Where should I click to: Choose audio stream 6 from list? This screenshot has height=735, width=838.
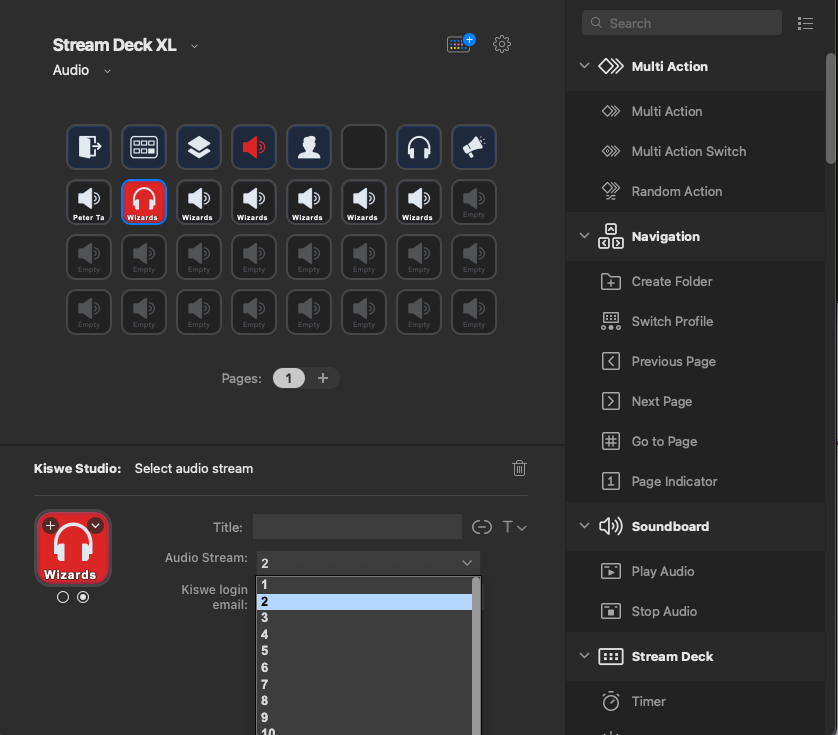(364, 668)
